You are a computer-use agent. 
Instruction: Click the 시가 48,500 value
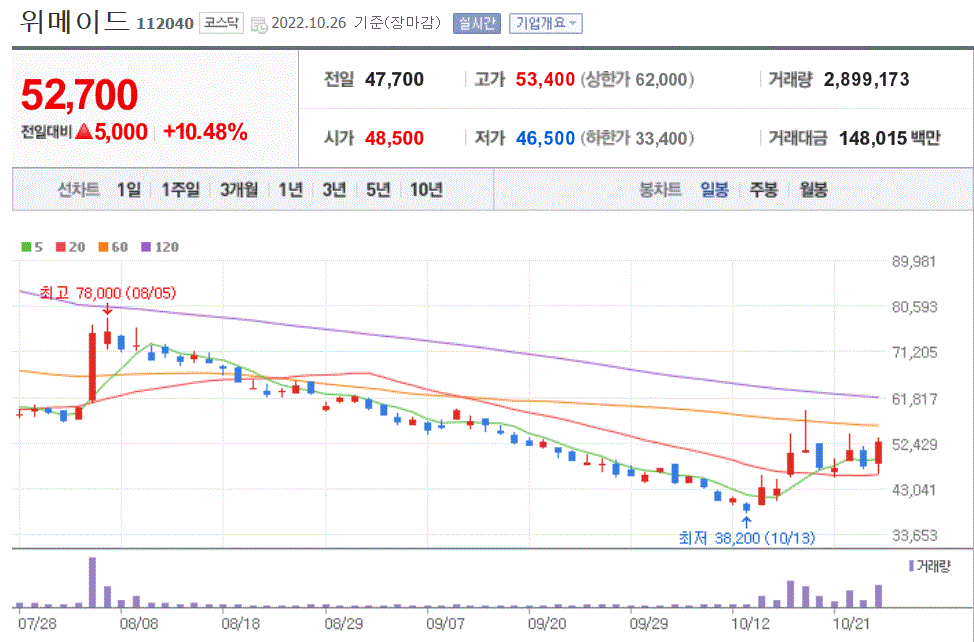394,138
